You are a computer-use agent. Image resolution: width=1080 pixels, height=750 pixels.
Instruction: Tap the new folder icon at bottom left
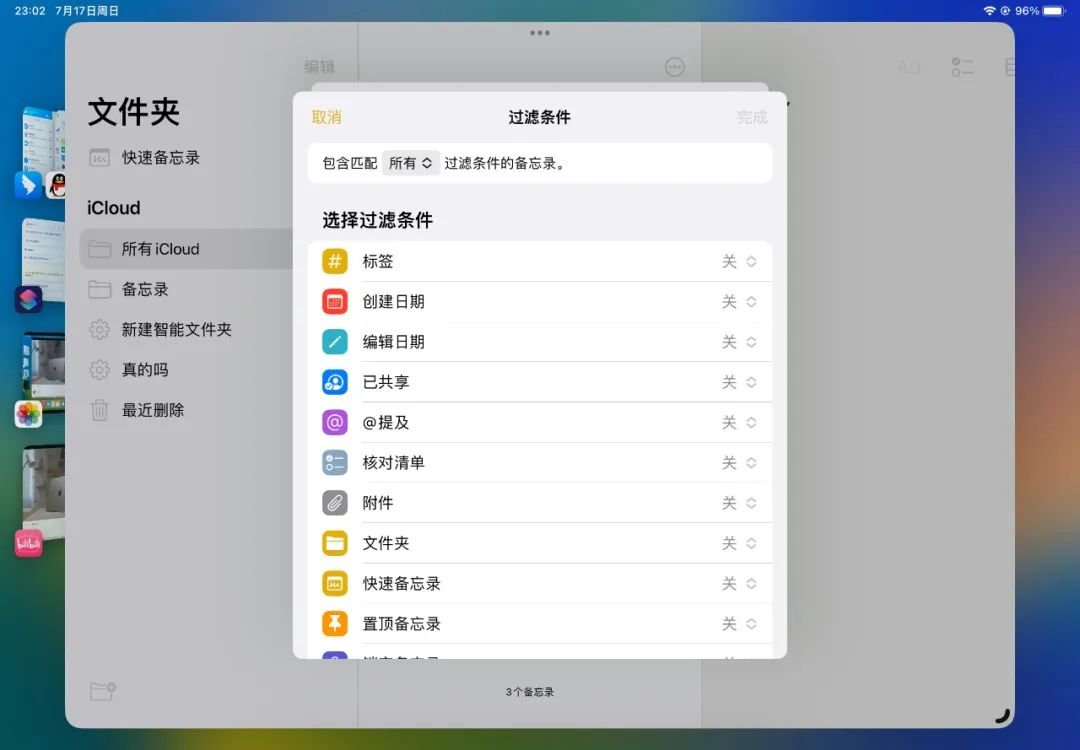[101, 690]
